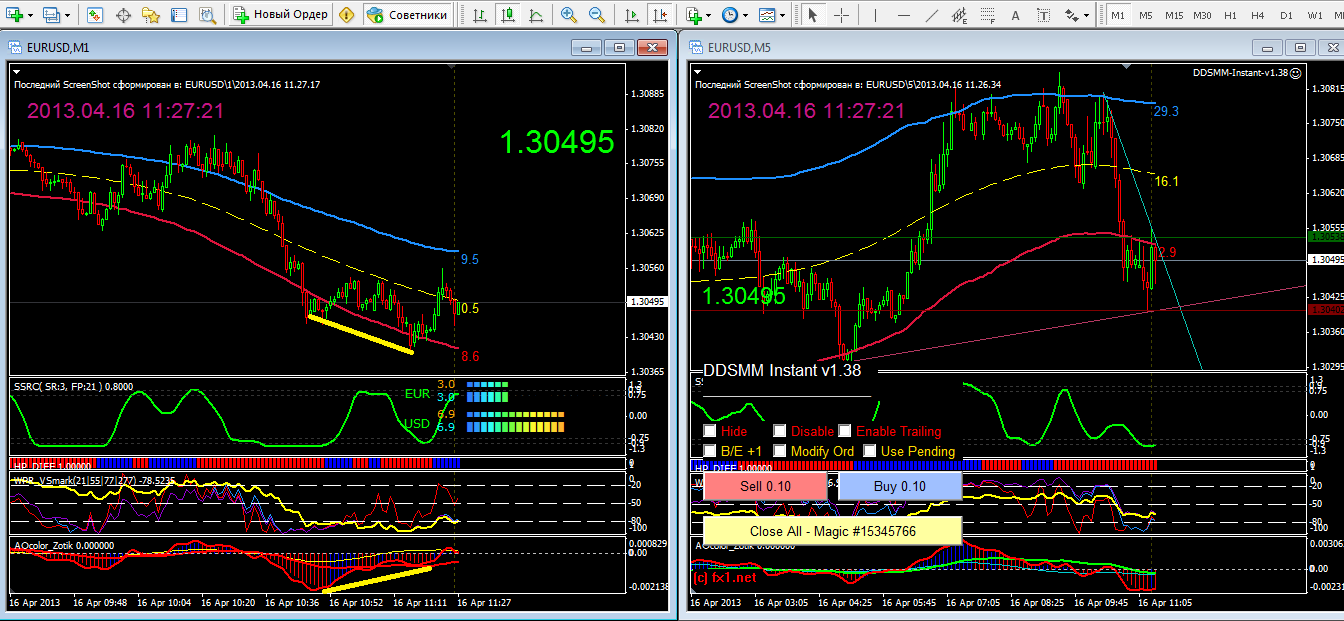
Task: Tick the Use Pending checkbox
Action: pos(870,451)
